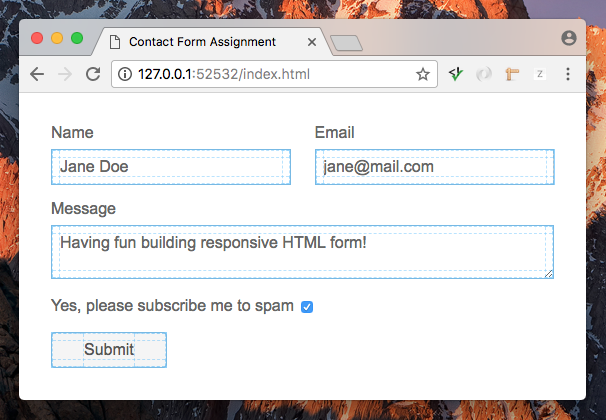
Task: Open the user profile icon
Action: 569,38
